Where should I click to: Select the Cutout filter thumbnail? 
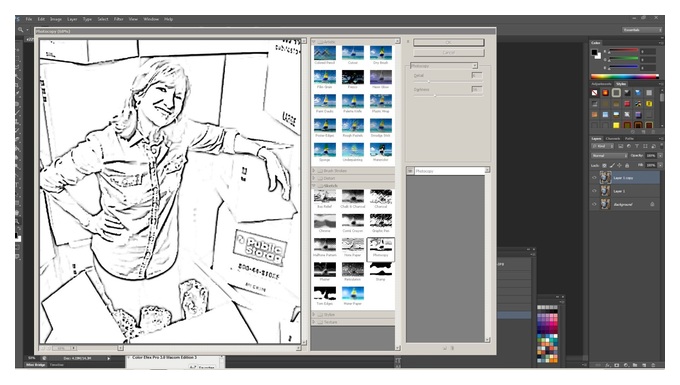353,53
